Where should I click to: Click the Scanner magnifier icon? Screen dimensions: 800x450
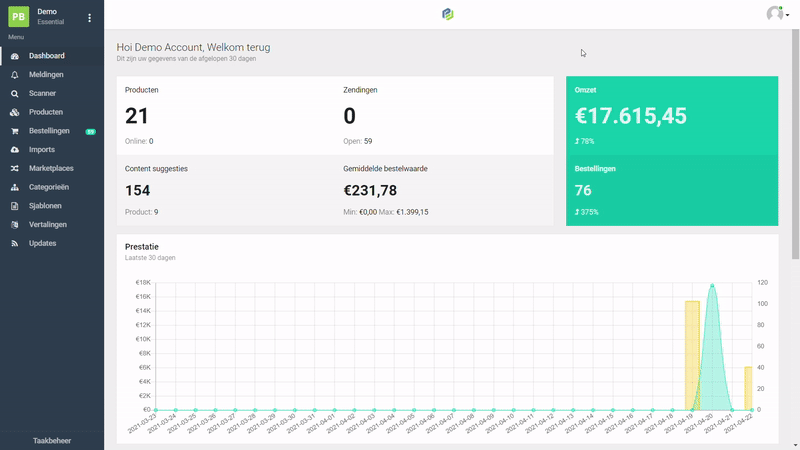click(15, 94)
